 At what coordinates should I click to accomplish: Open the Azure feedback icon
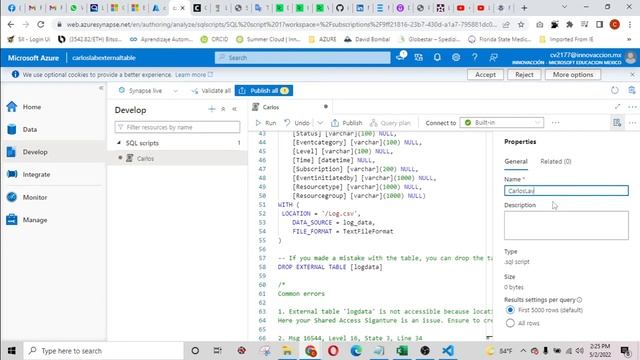click(x=493, y=58)
